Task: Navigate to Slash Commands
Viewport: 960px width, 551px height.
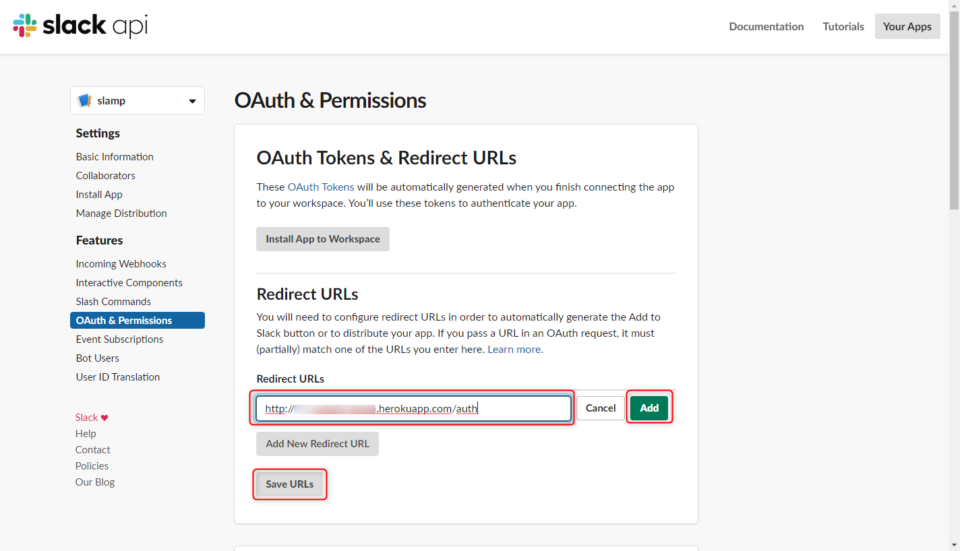Action: (x=113, y=301)
